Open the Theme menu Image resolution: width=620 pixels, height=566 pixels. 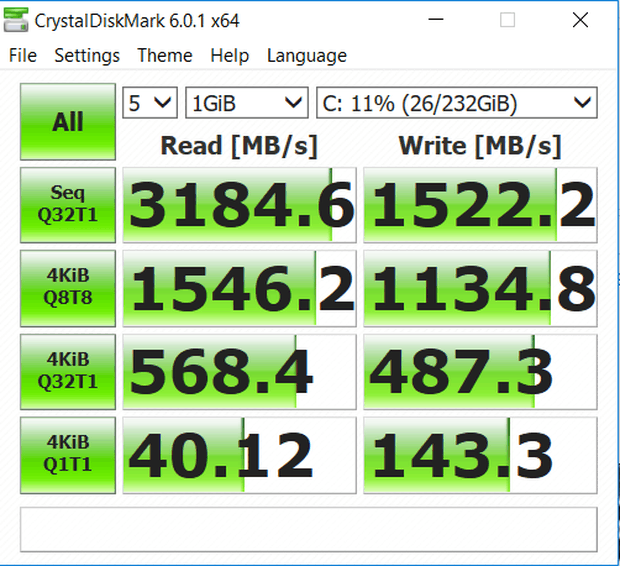click(165, 55)
